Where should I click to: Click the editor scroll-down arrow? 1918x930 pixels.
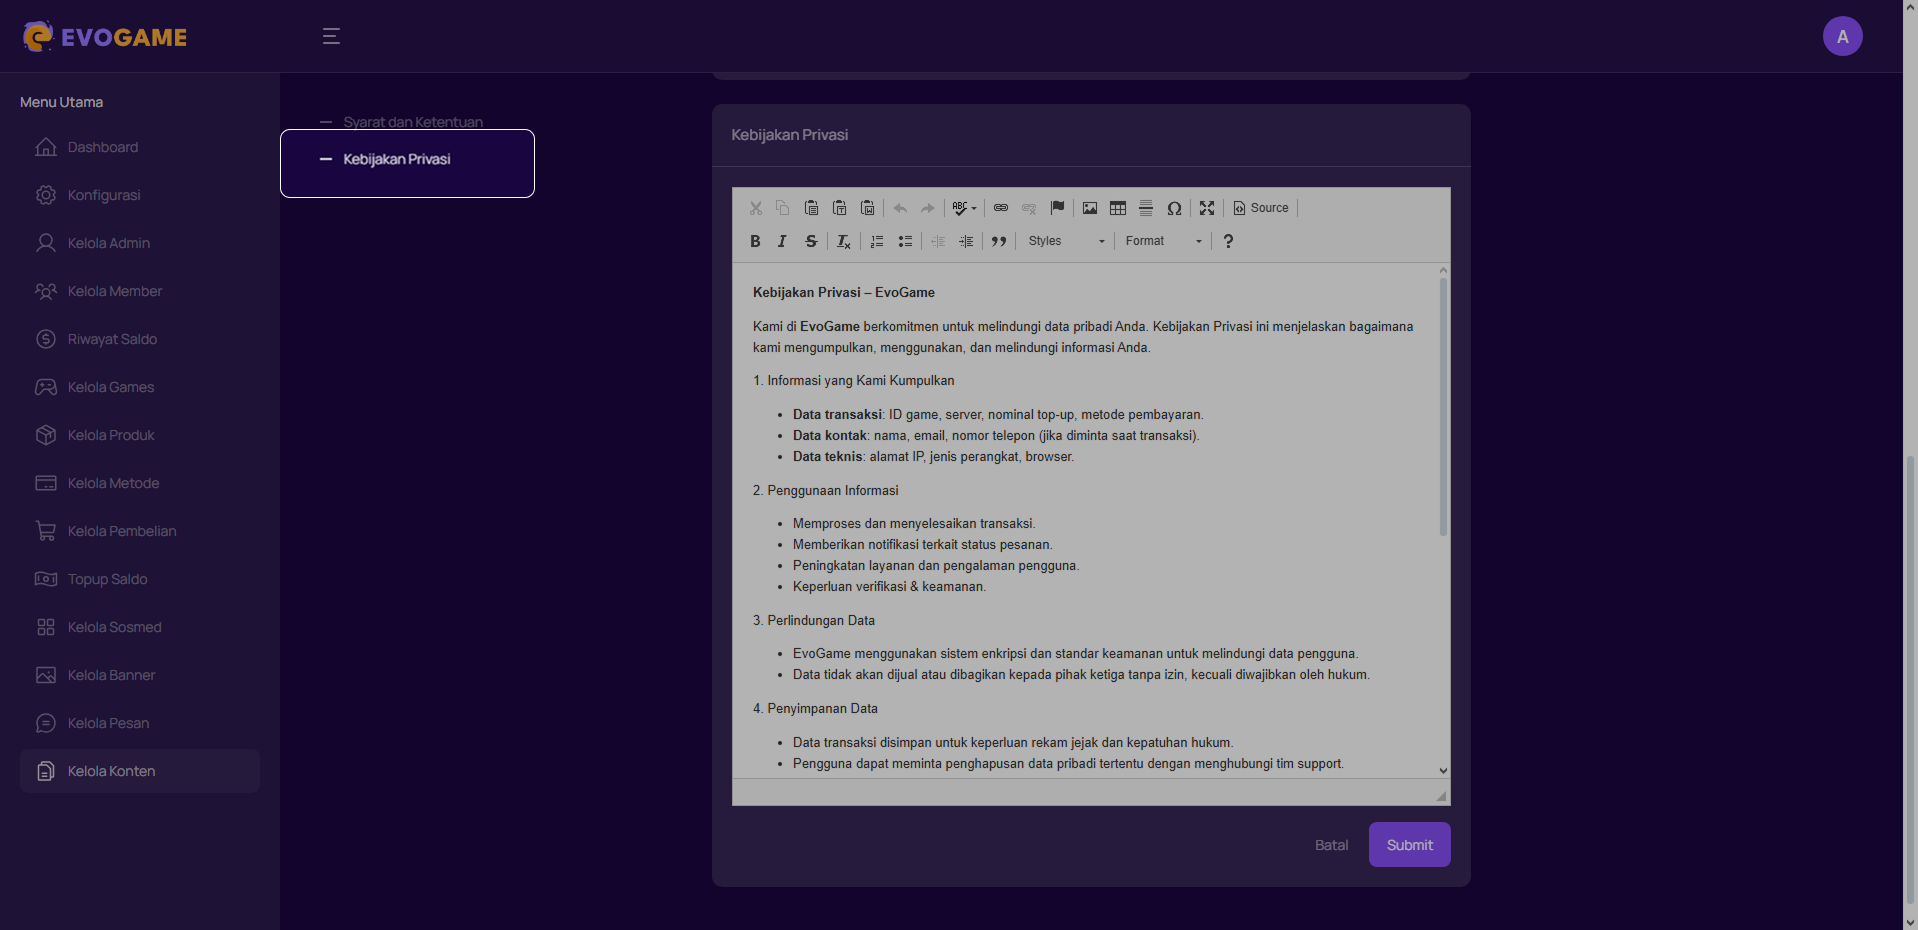coord(1443,771)
